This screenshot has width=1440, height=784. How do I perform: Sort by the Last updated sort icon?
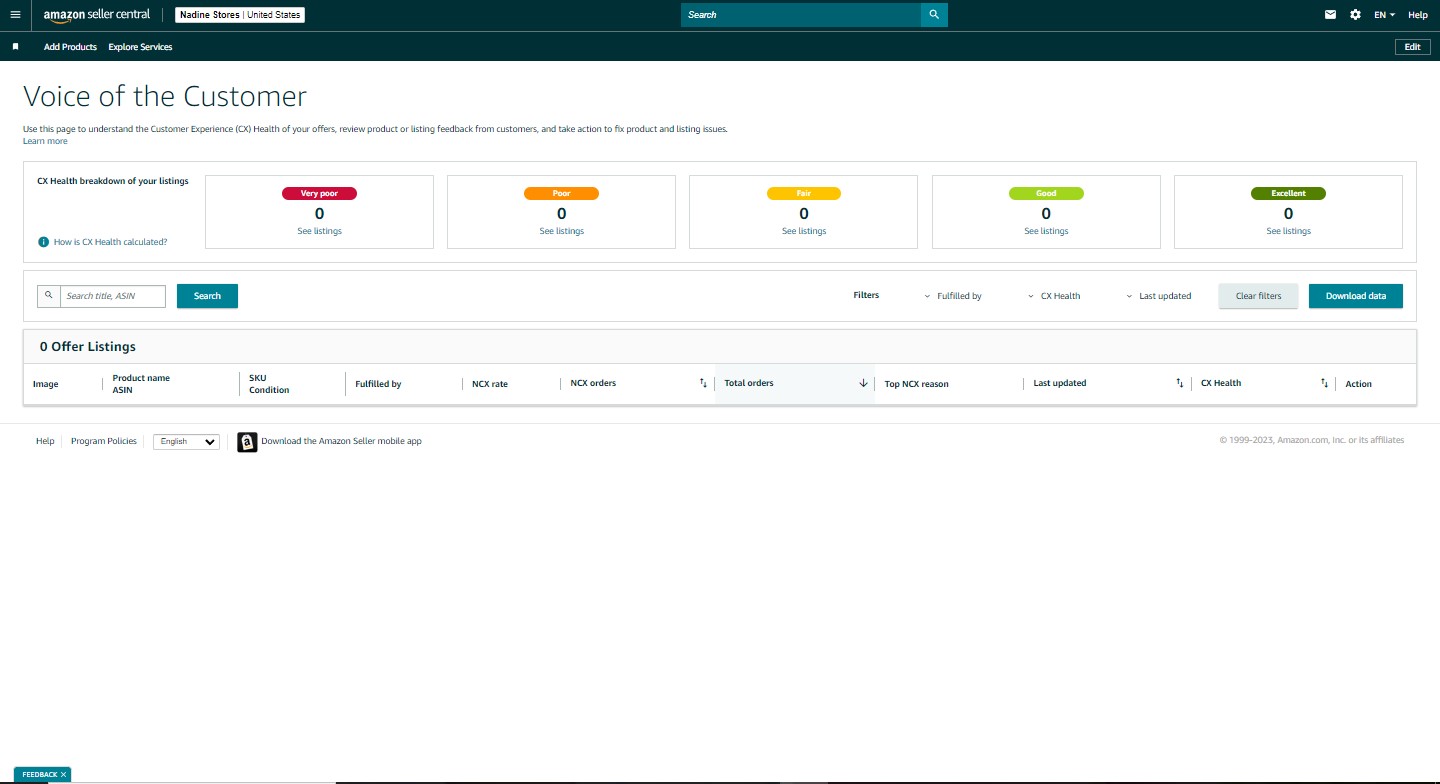click(x=1180, y=383)
